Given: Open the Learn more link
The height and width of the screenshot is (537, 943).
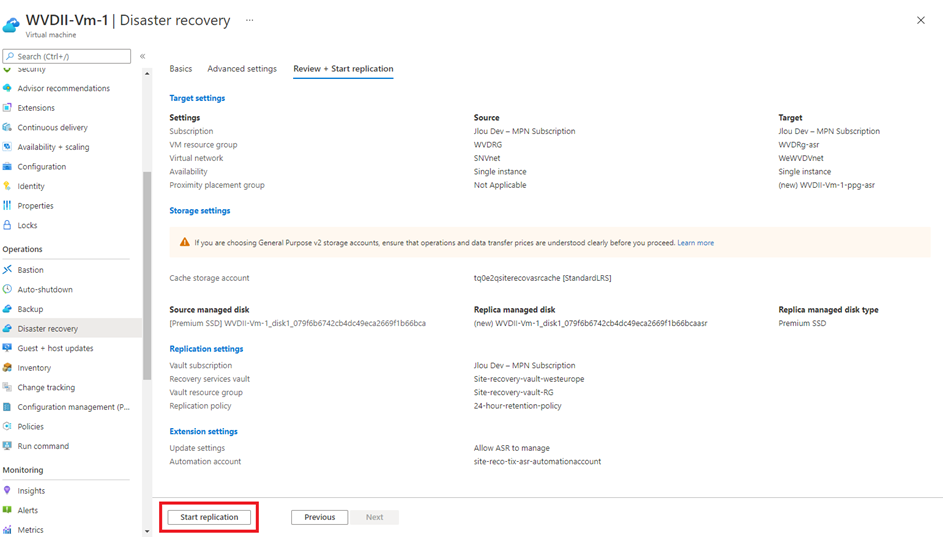Looking at the screenshot, I should (x=696, y=243).
